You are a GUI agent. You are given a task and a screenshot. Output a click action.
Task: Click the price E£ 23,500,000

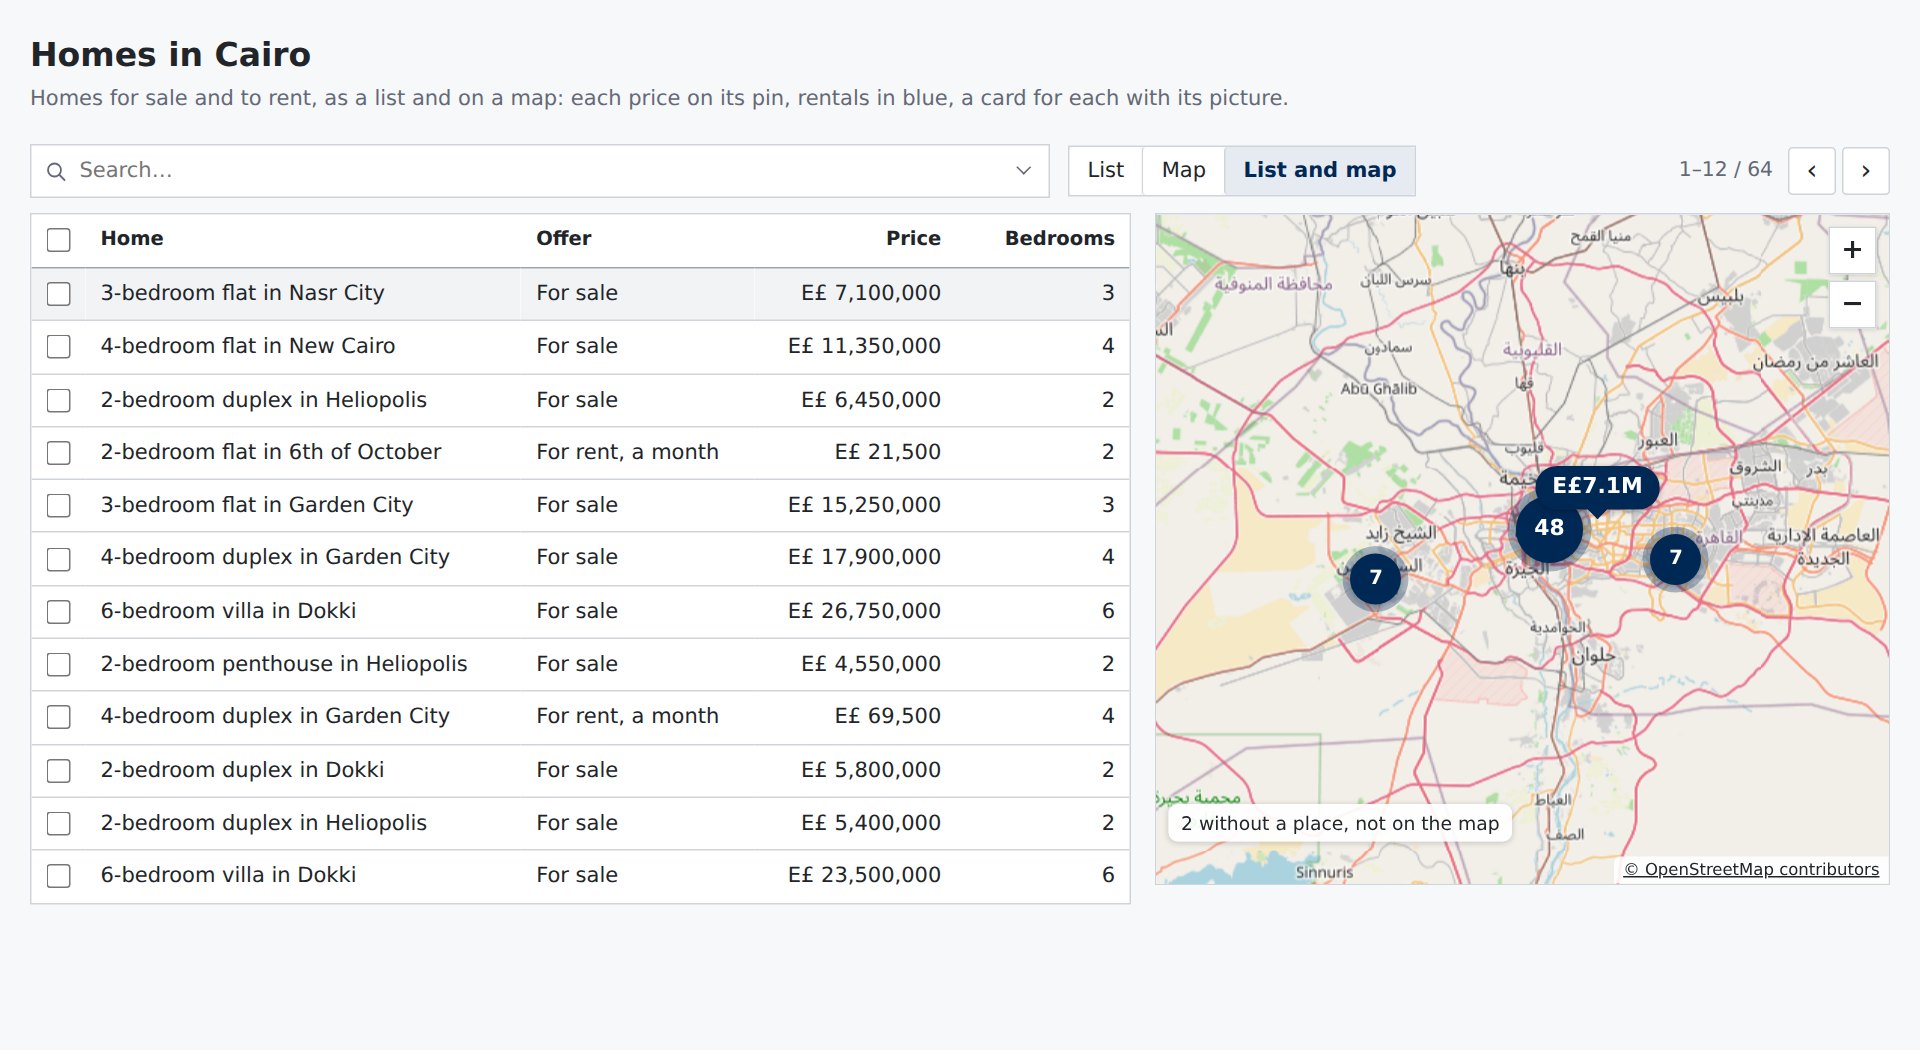point(864,875)
